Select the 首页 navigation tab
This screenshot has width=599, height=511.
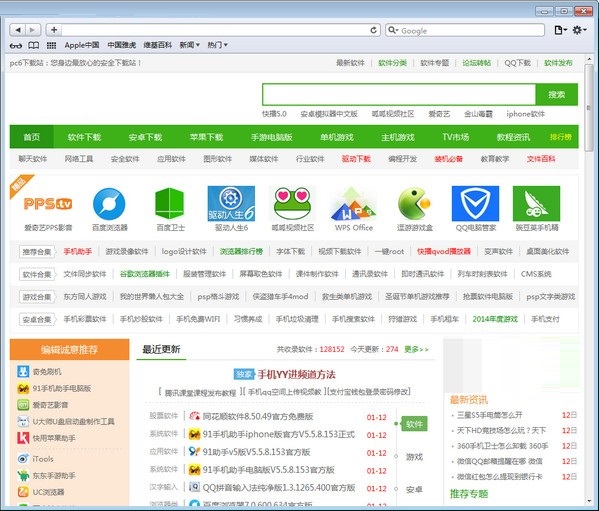tap(32, 137)
